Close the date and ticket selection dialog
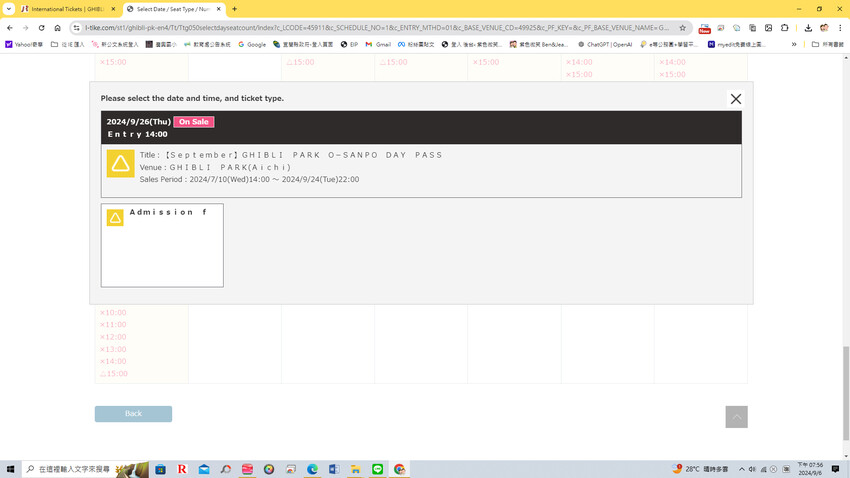This screenshot has width=850, height=478. pos(735,99)
